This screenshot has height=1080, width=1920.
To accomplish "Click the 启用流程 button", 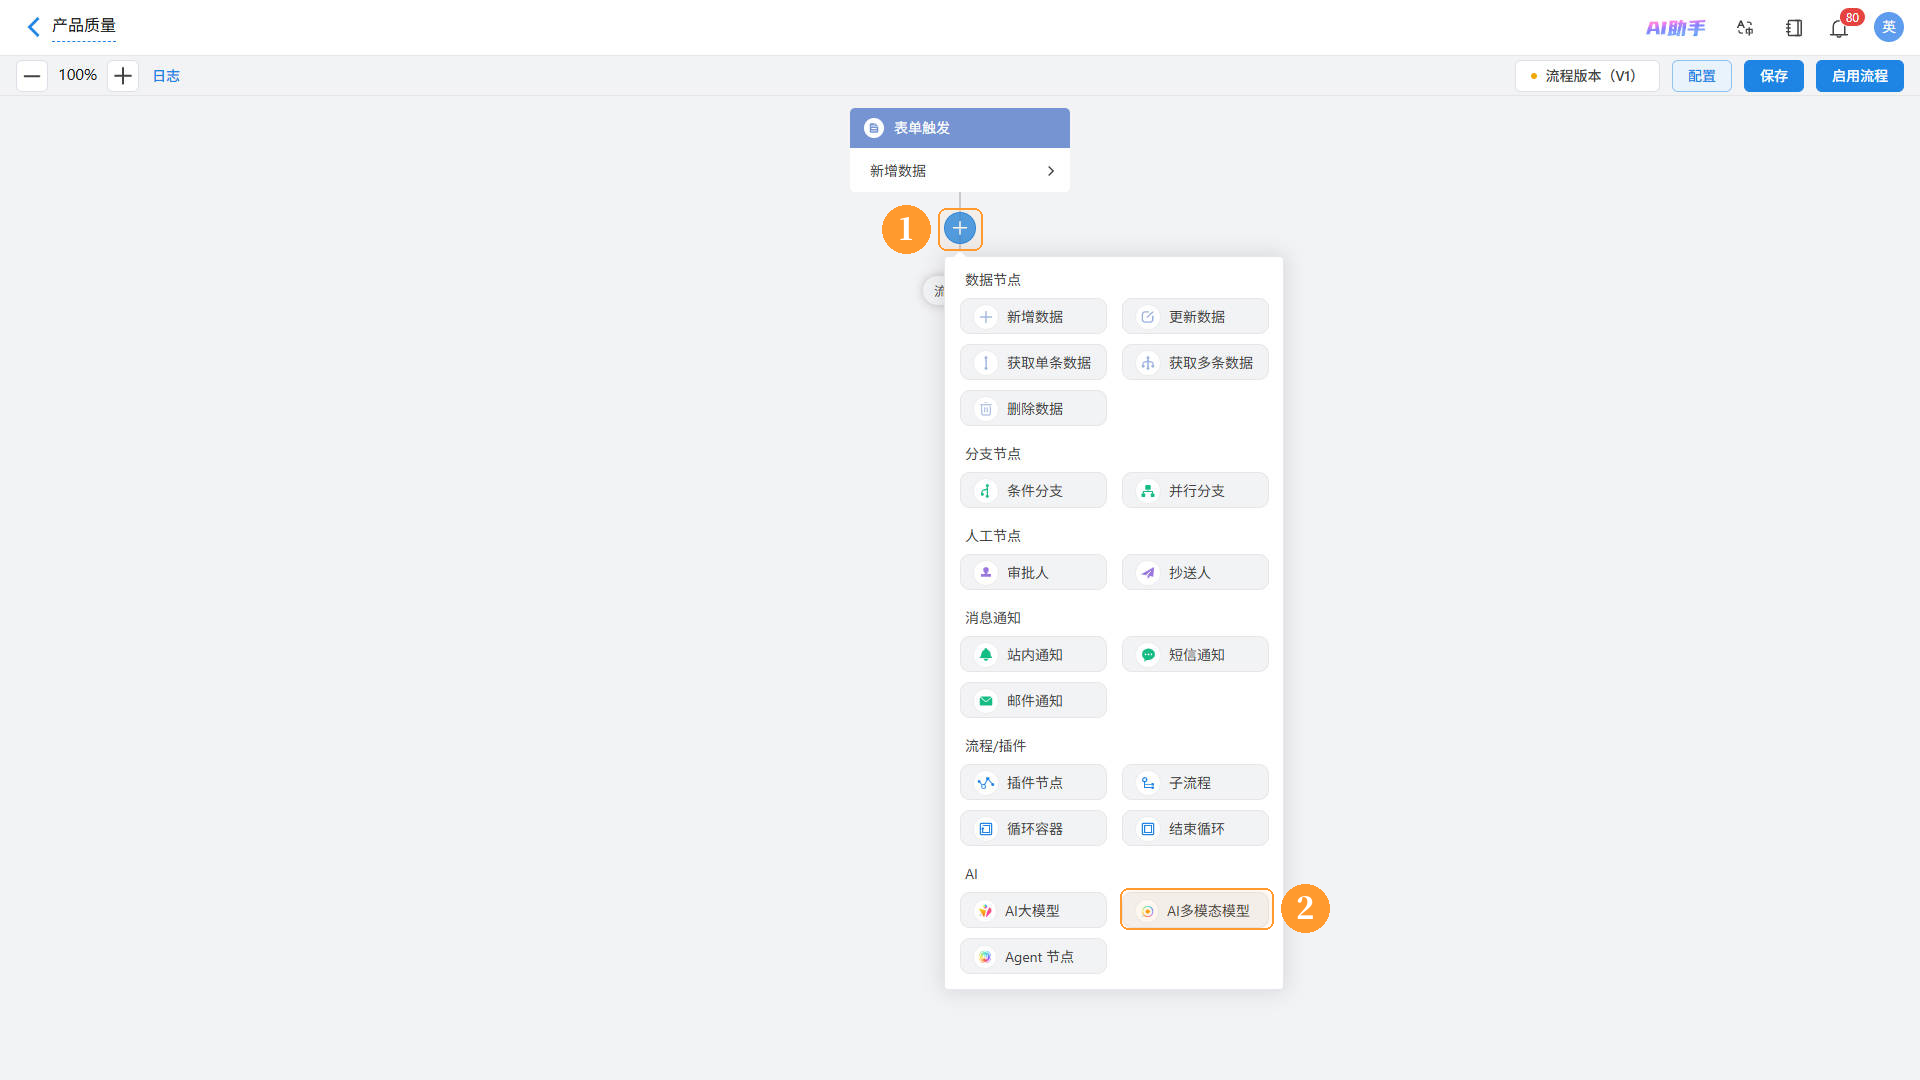I will [1860, 76].
